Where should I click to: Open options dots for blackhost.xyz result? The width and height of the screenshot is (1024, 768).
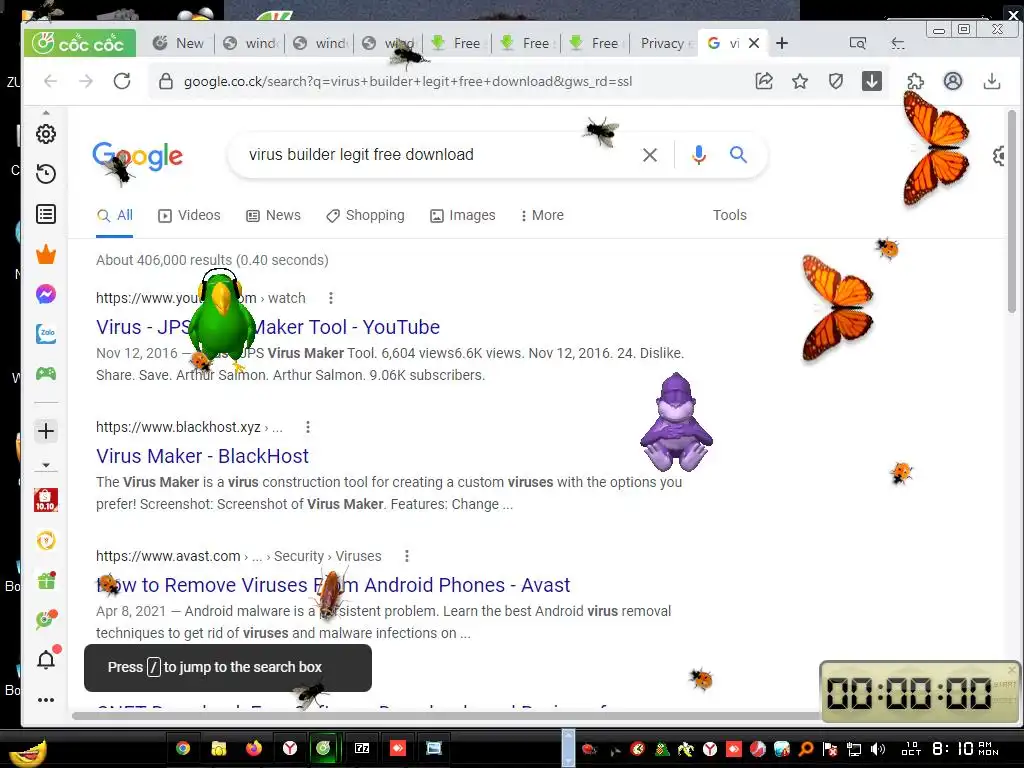tap(308, 427)
